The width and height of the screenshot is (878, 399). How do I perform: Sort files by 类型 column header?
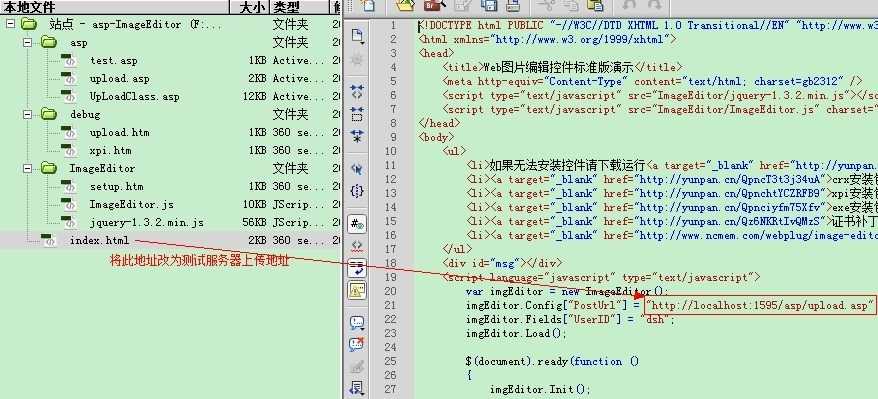tap(300, 7)
